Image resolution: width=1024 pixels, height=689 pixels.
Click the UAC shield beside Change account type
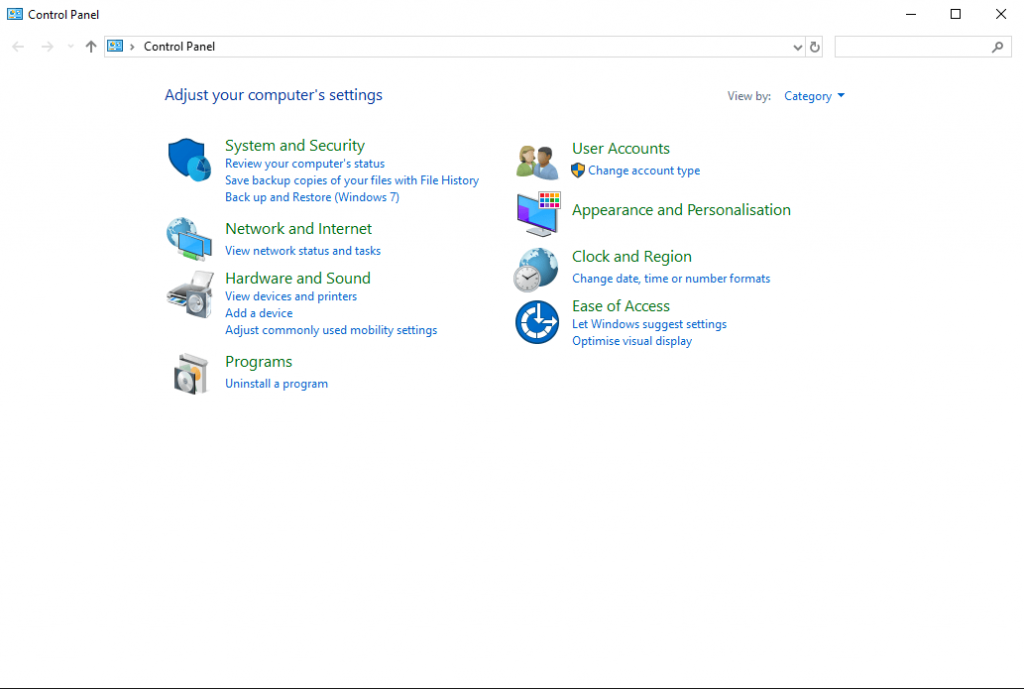click(x=578, y=170)
